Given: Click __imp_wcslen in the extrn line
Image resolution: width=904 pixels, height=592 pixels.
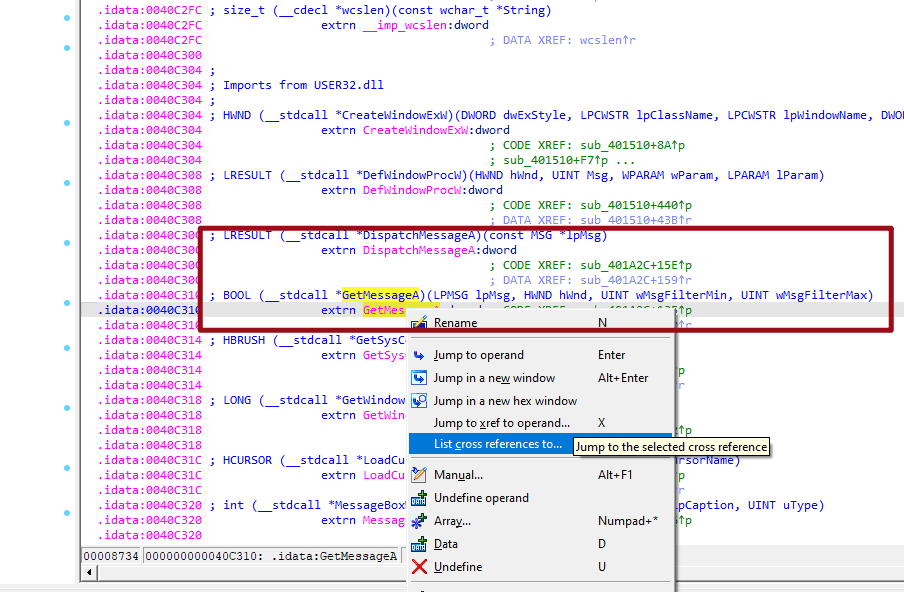Looking at the screenshot, I should click(x=405, y=25).
